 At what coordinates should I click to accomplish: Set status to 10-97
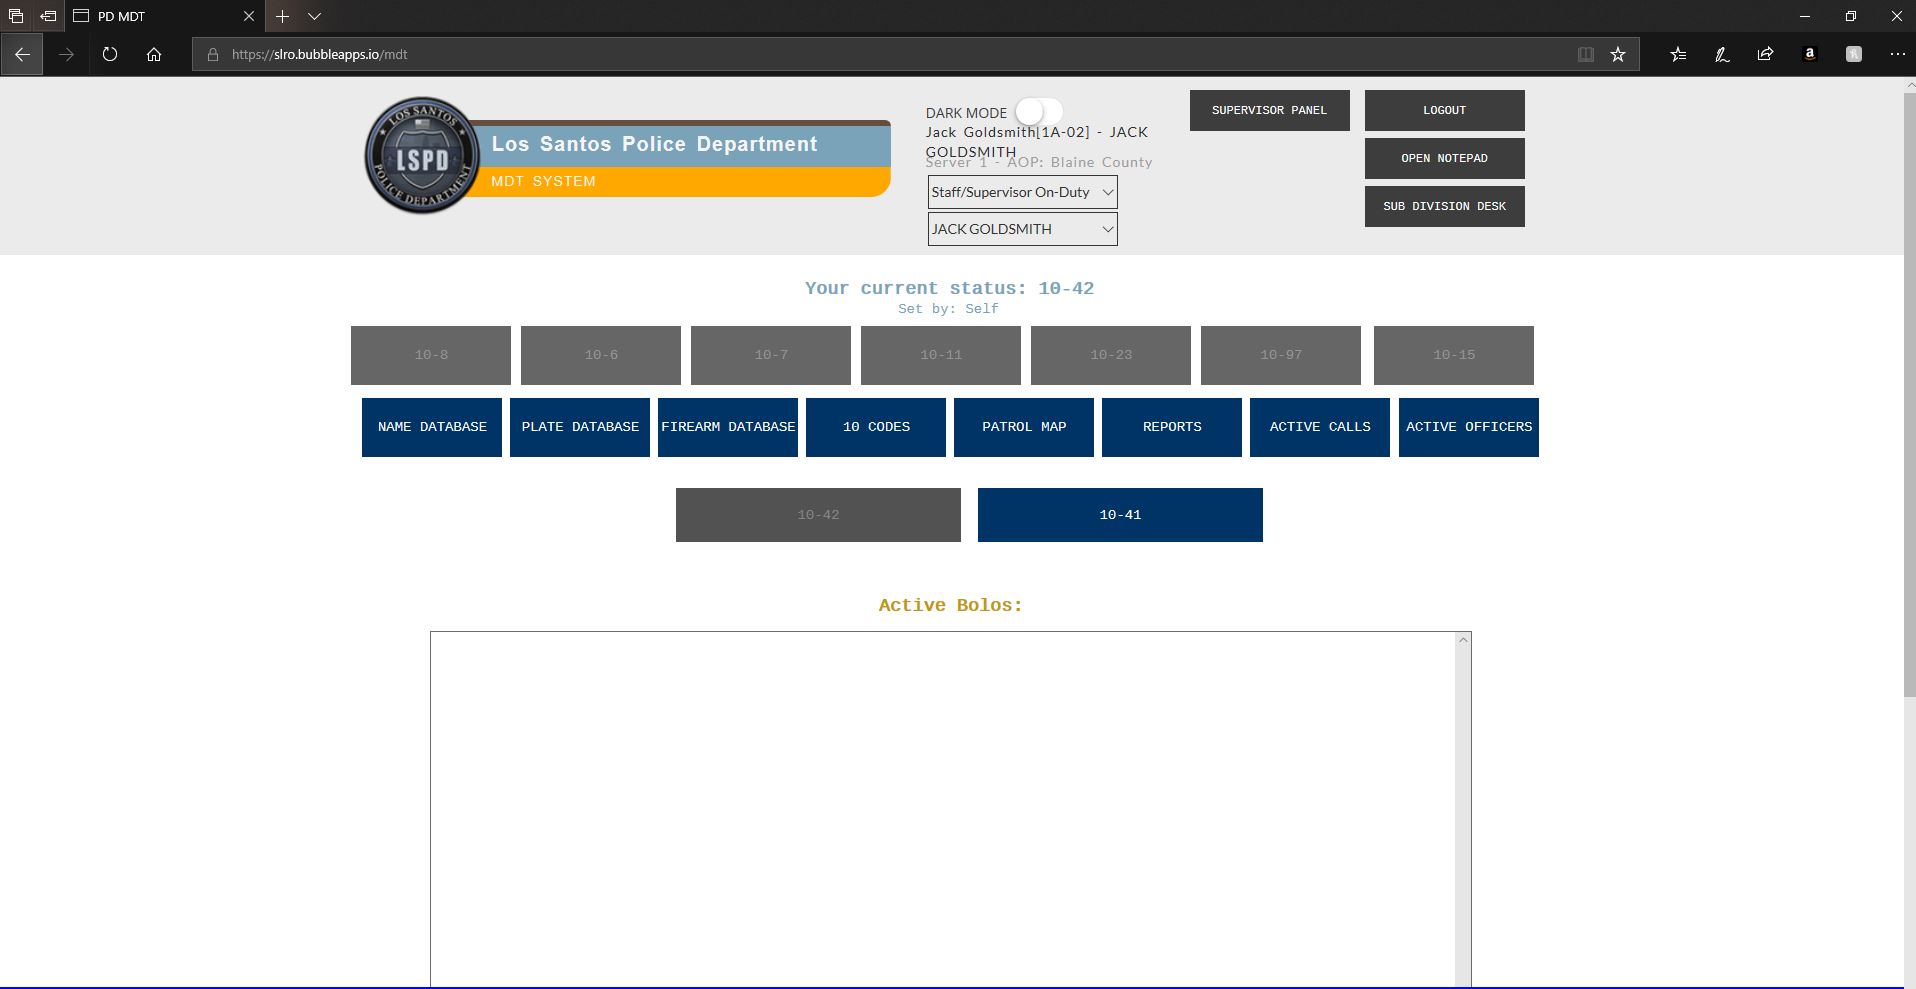(1281, 355)
